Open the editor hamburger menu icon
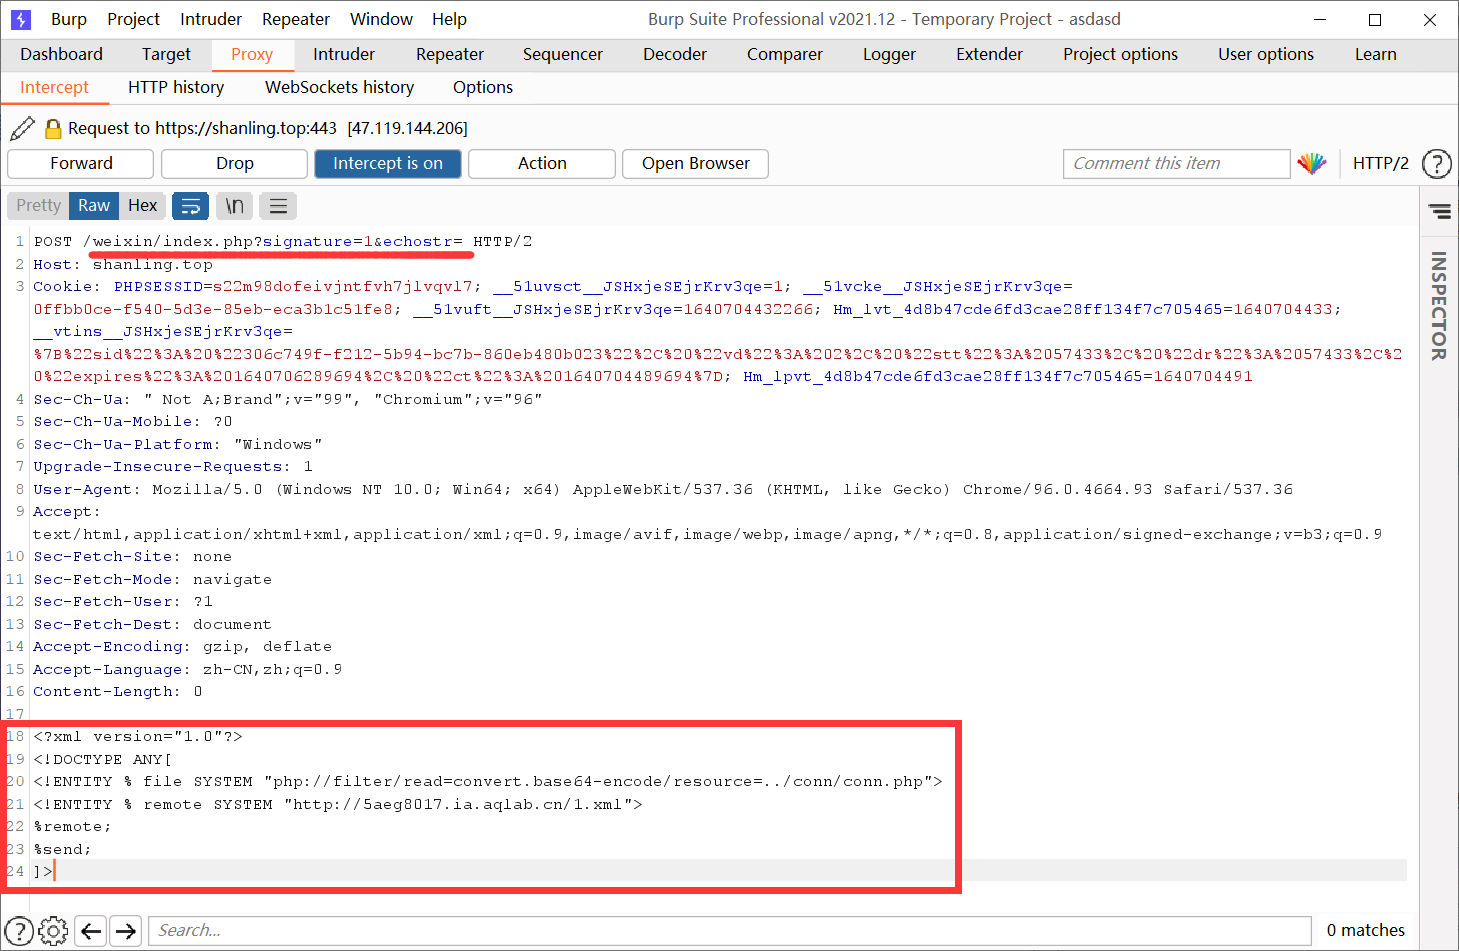 [278, 206]
